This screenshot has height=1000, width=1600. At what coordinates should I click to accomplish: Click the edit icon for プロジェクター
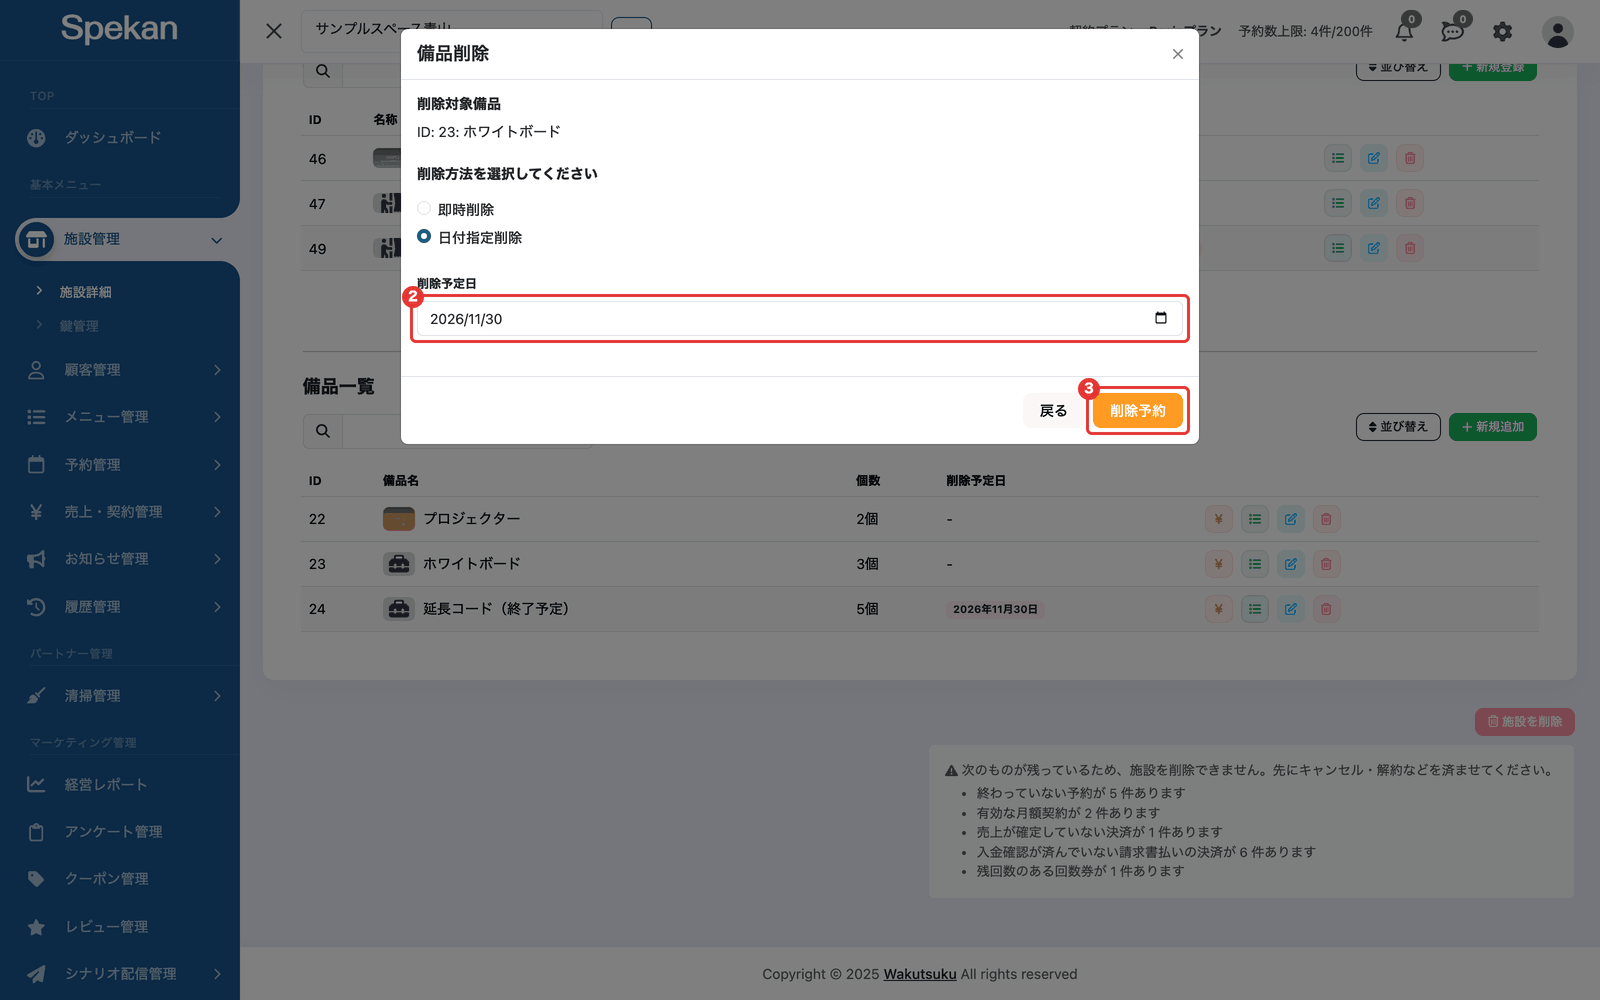point(1291,519)
